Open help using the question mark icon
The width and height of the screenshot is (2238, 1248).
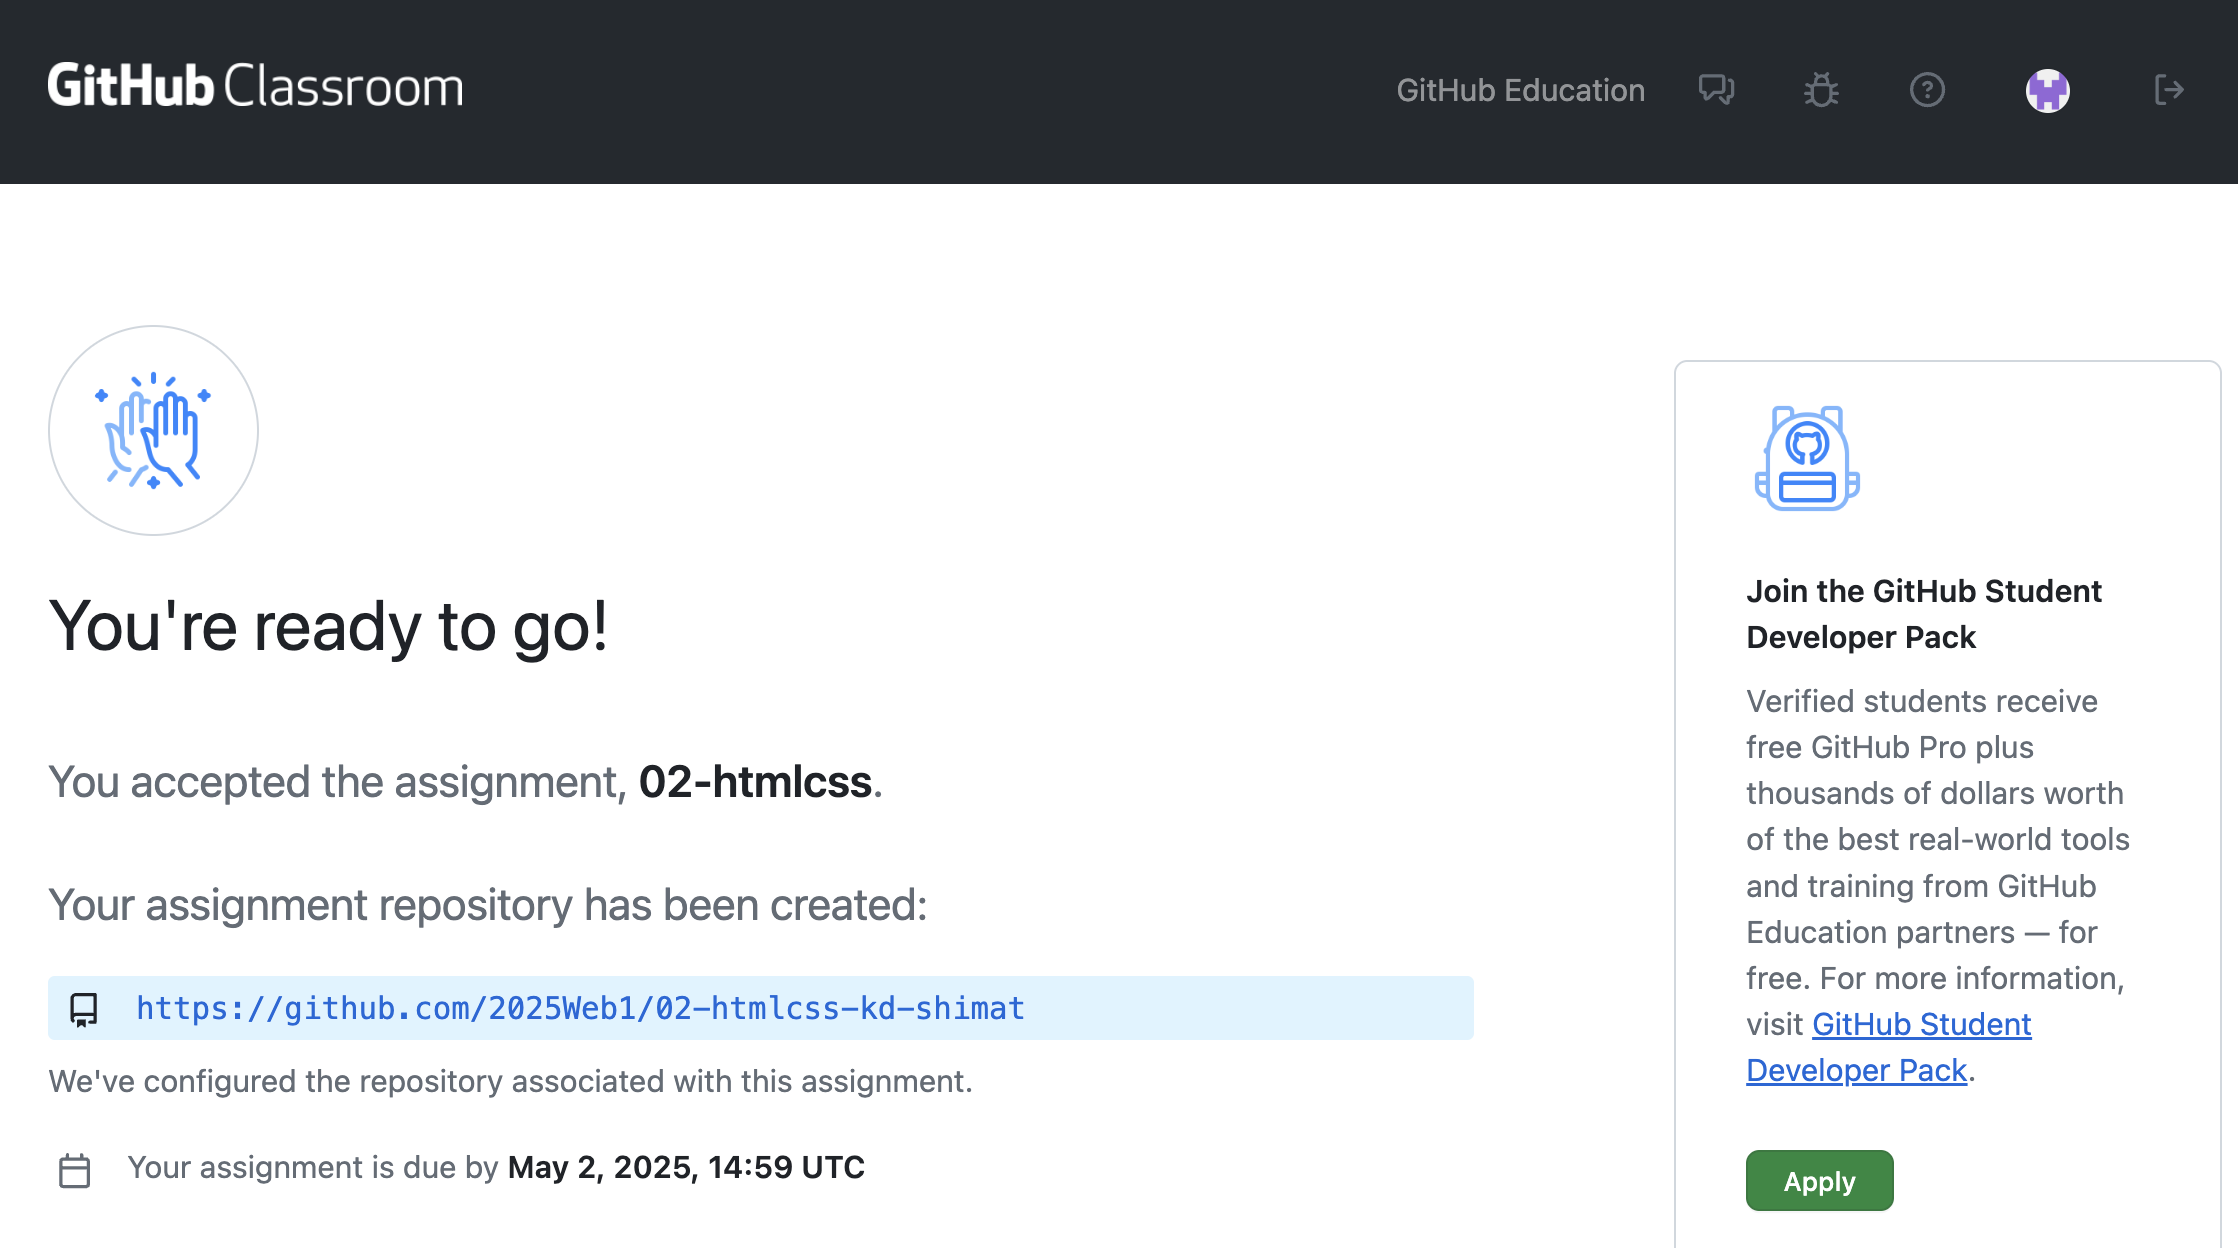(x=1926, y=90)
